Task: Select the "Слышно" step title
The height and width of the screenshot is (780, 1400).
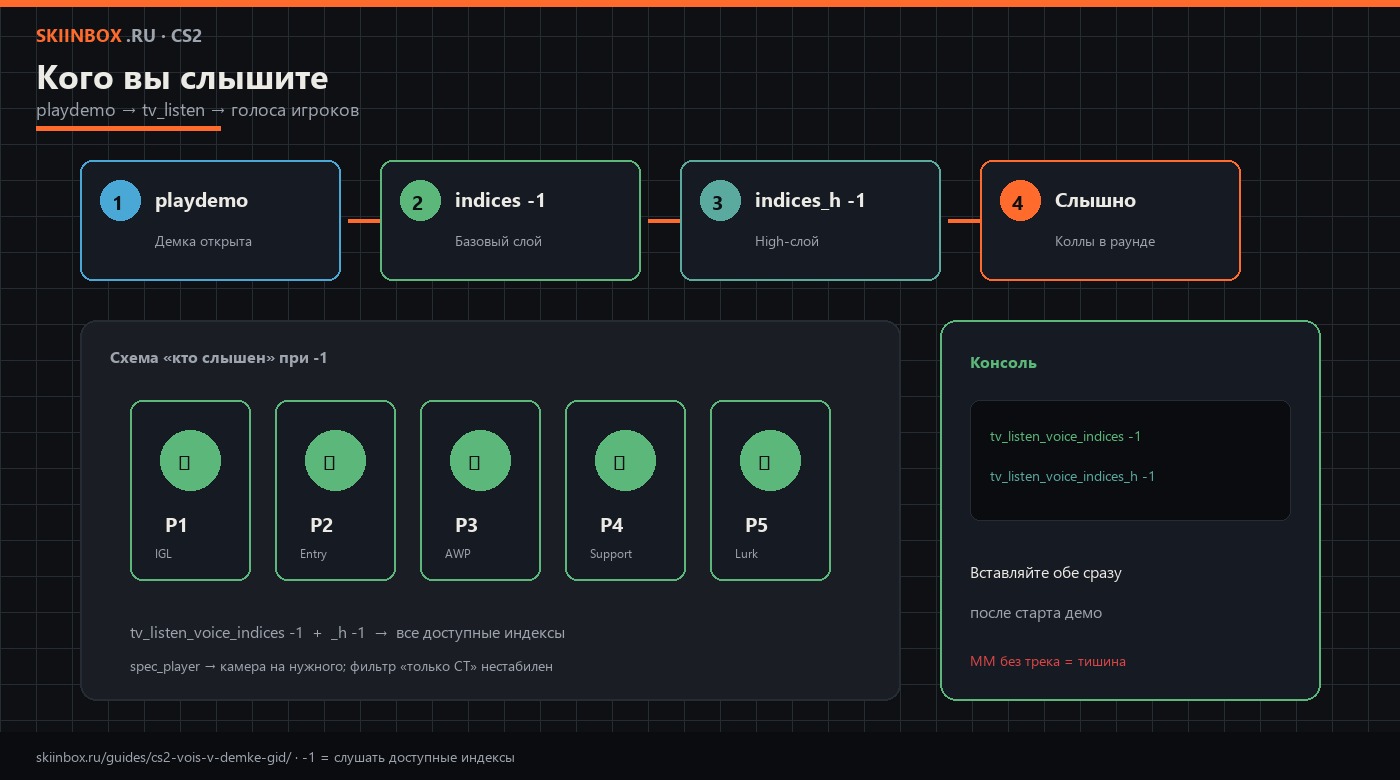Action: click(x=1095, y=200)
